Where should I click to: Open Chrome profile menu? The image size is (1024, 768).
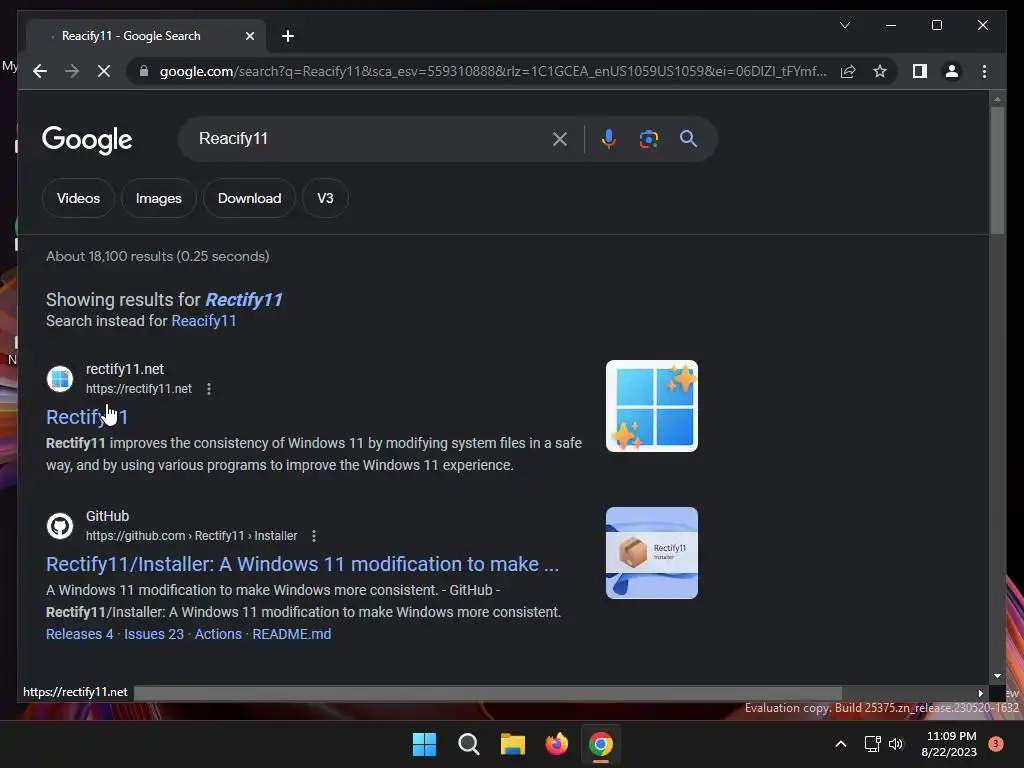952,71
